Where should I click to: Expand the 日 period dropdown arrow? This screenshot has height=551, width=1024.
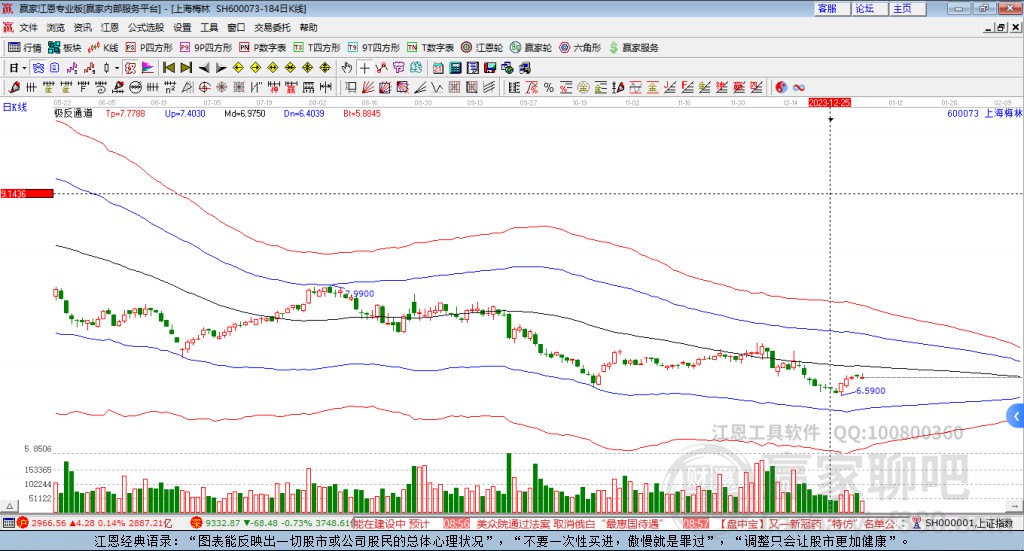25,68
